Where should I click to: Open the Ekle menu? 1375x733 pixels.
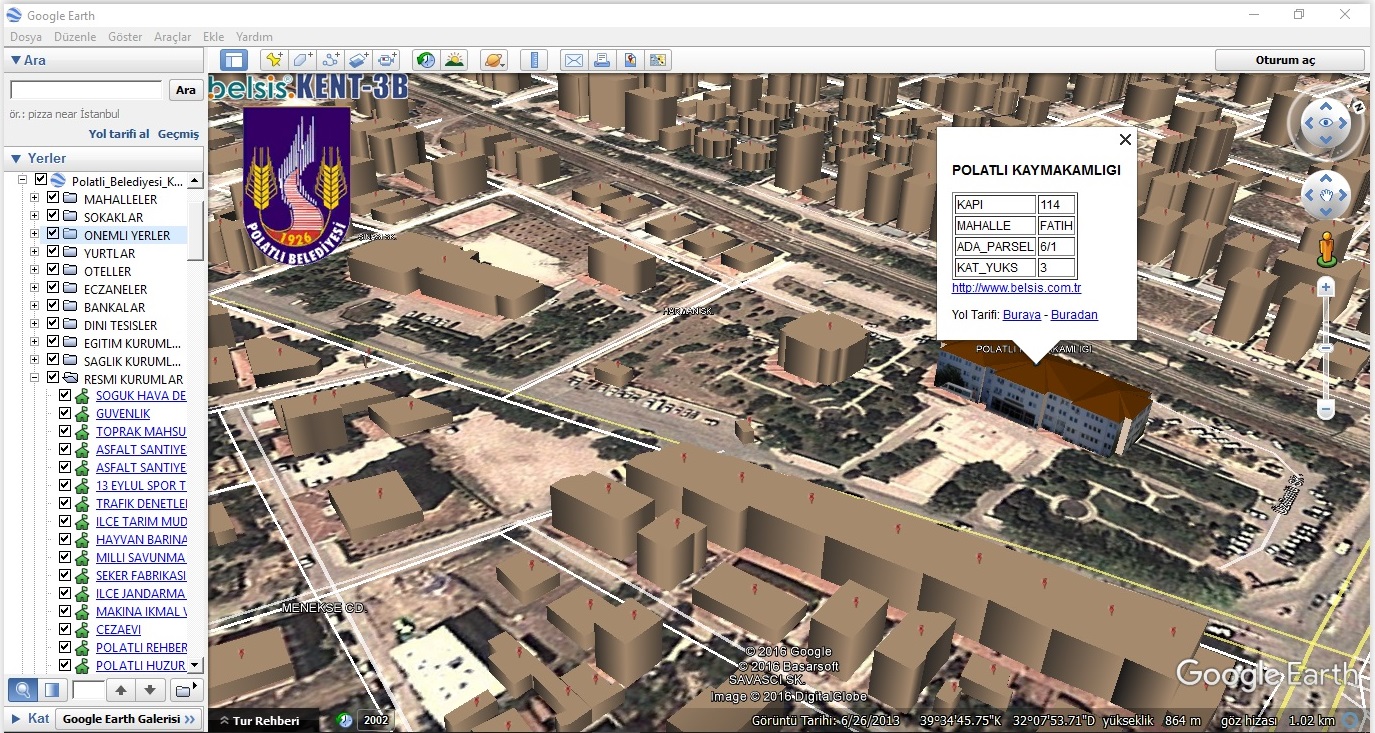coord(213,37)
